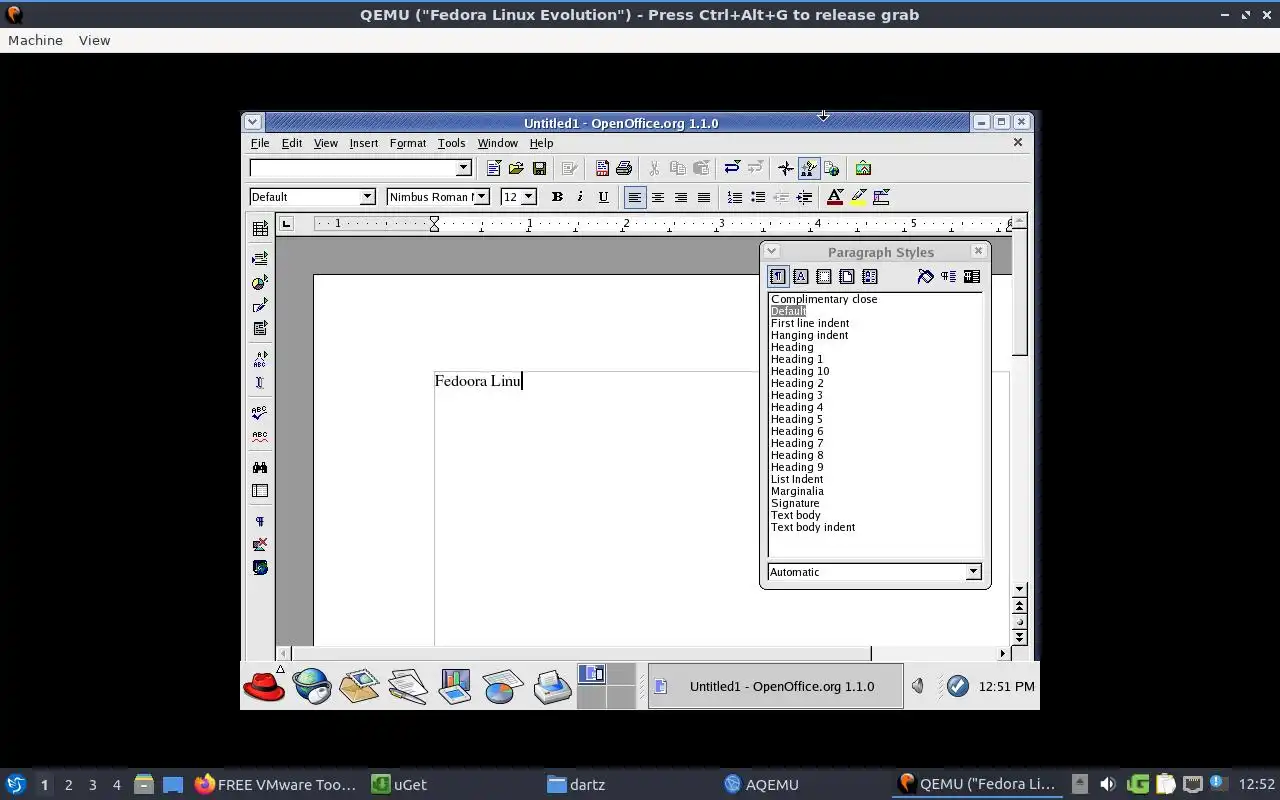Open the View menu in OpenOffice
This screenshot has width=1280, height=800.
[x=326, y=143]
